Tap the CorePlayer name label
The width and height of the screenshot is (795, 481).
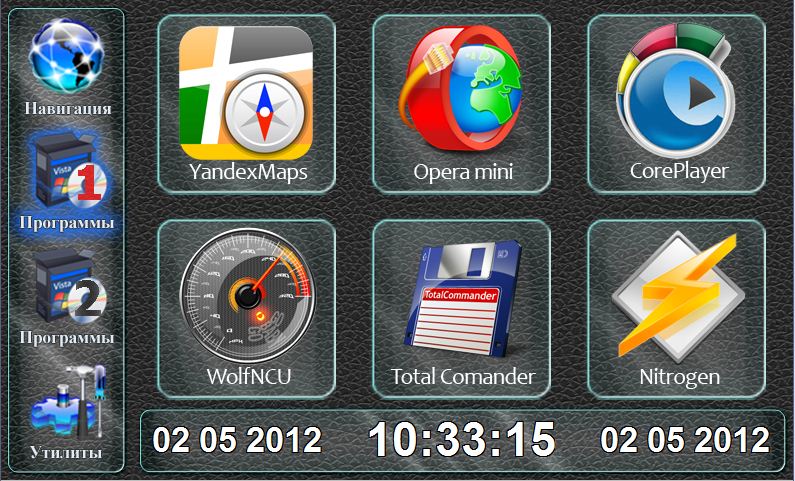coord(679,171)
